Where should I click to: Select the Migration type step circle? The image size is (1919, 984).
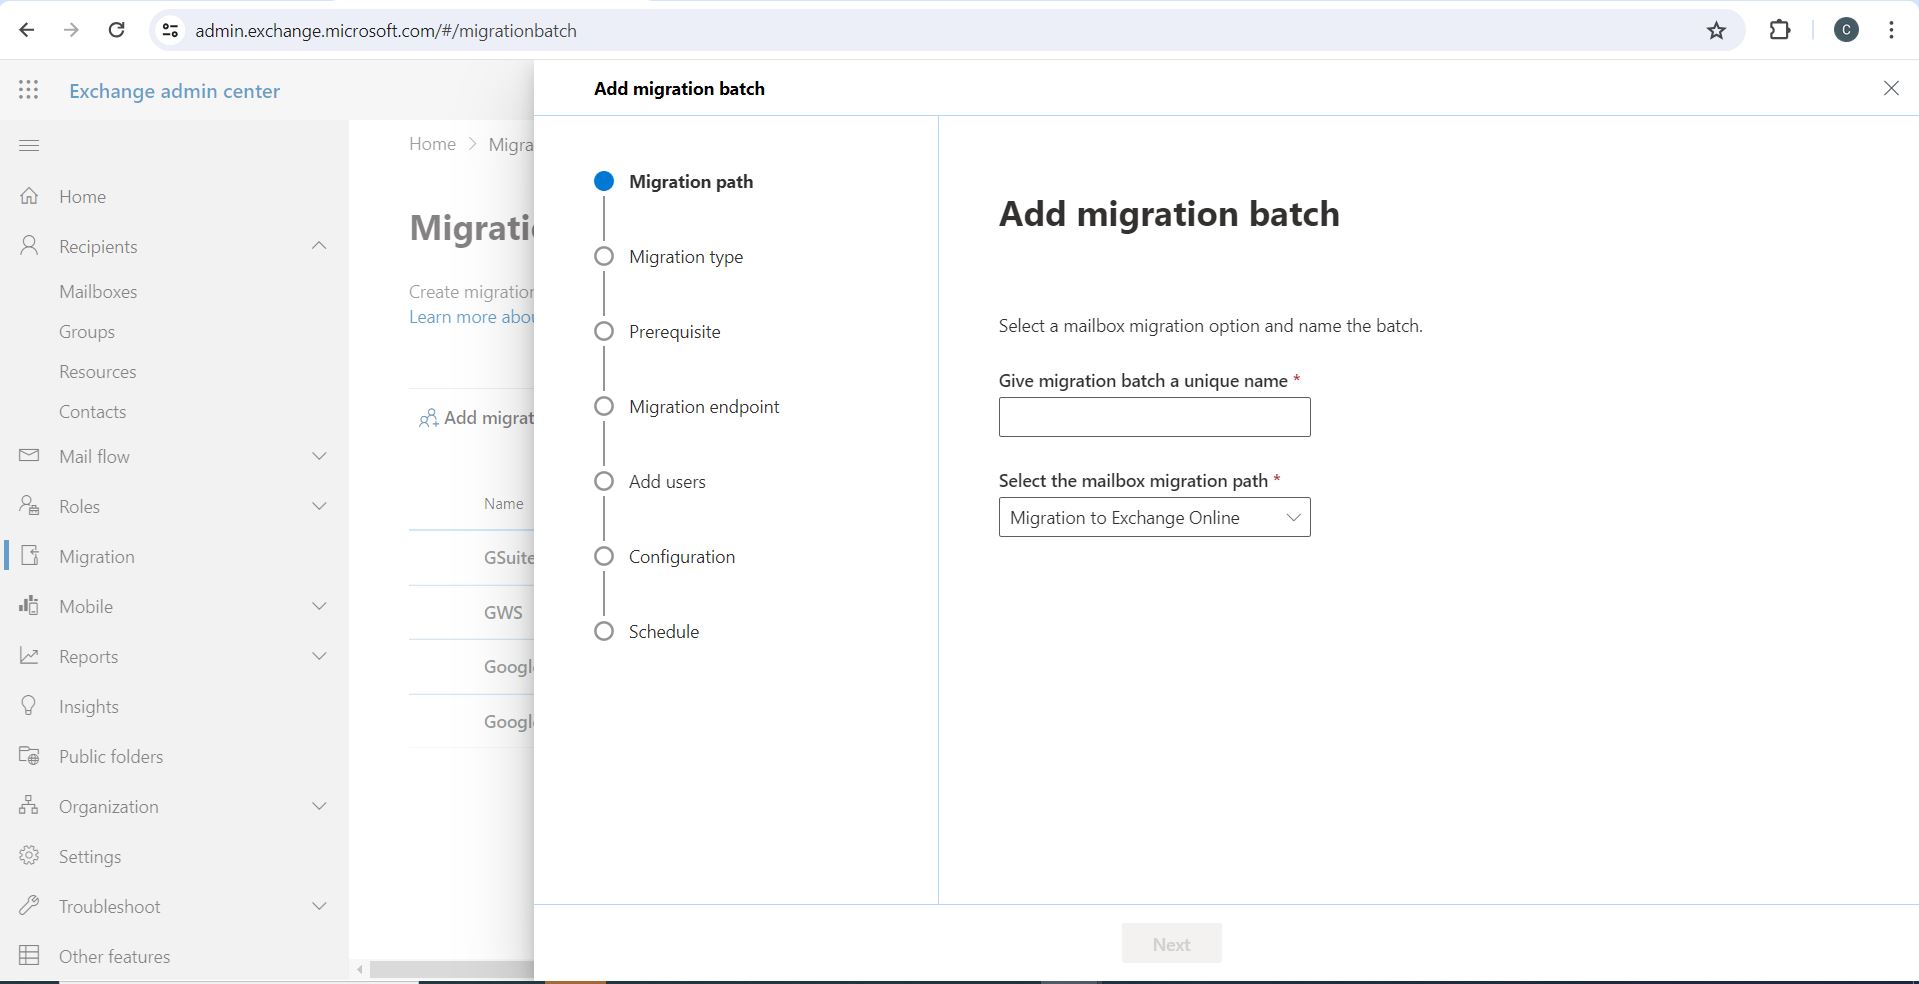pyautogui.click(x=603, y=257)
